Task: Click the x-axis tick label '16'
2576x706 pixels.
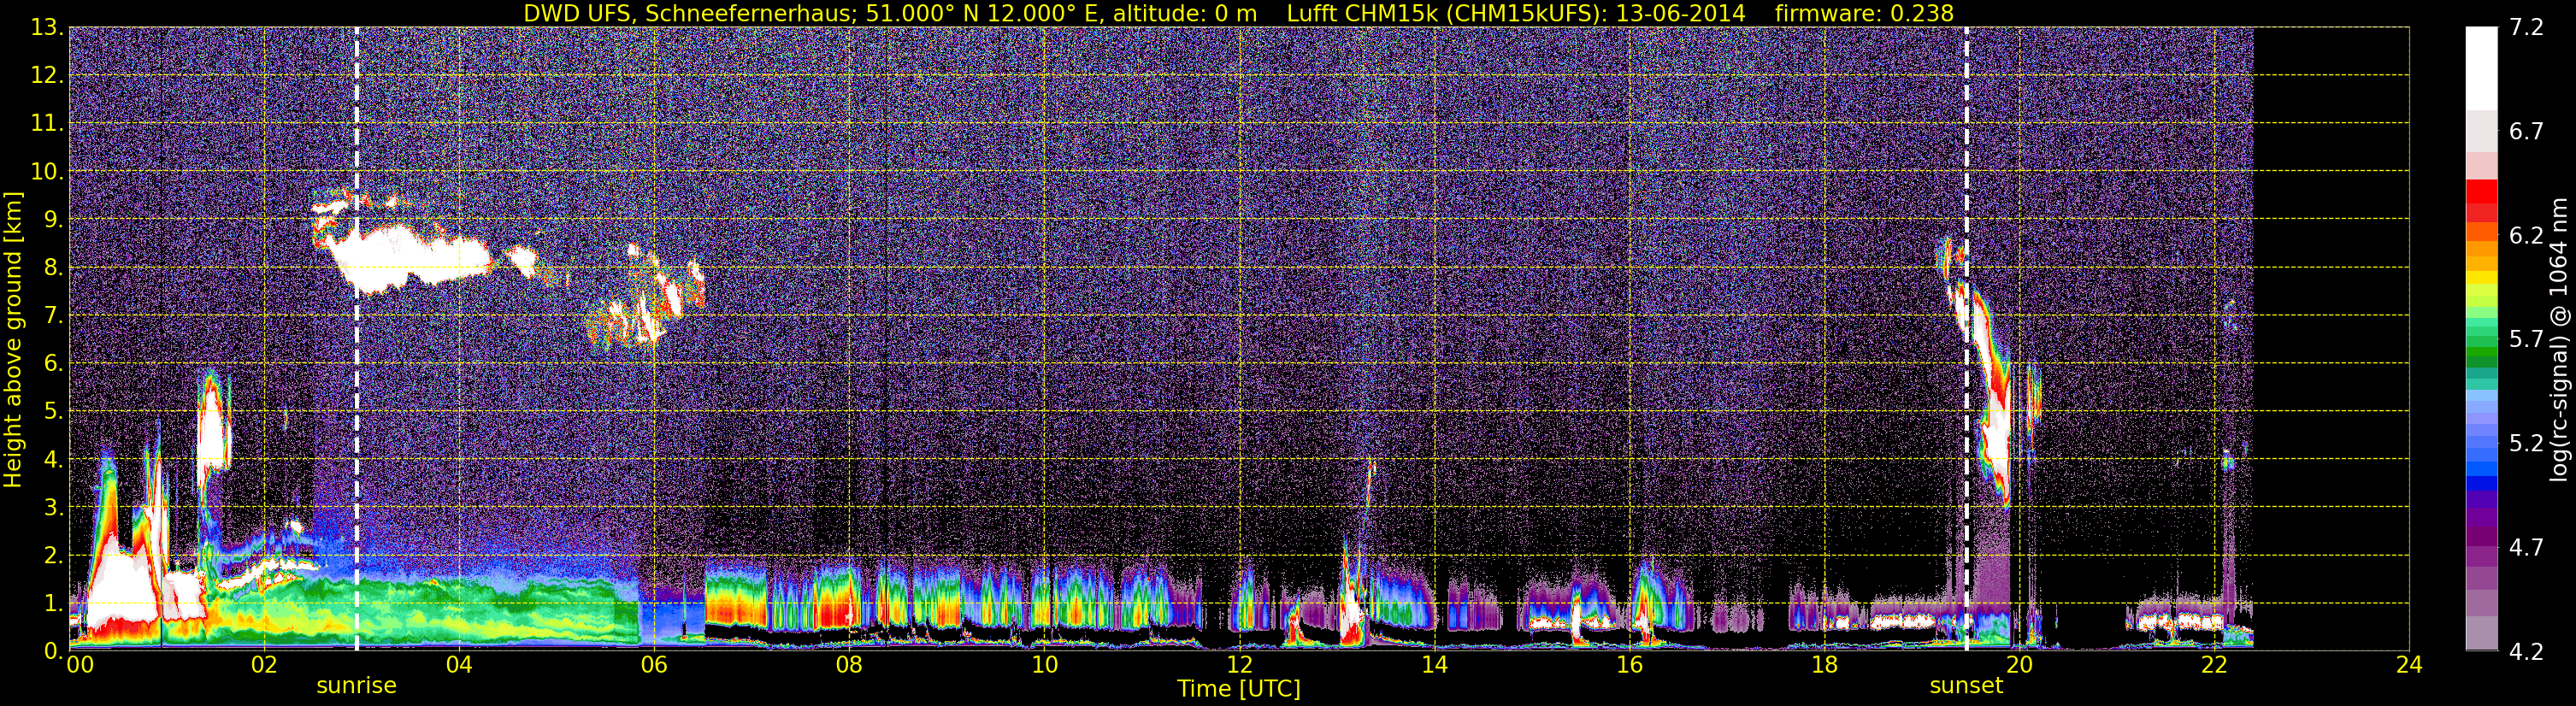Action: pos(1629,666)
